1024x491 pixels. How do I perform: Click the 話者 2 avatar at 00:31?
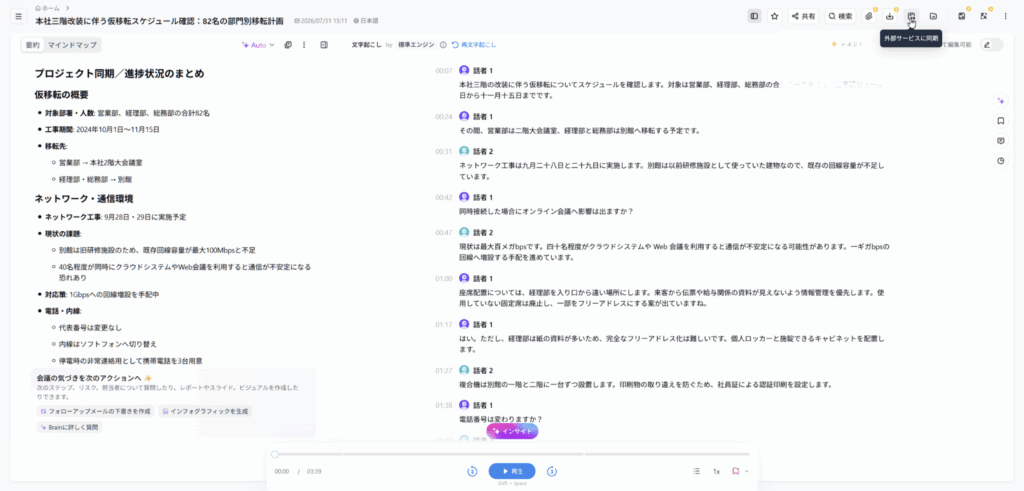pyautogui.click(x=464, y=151)
